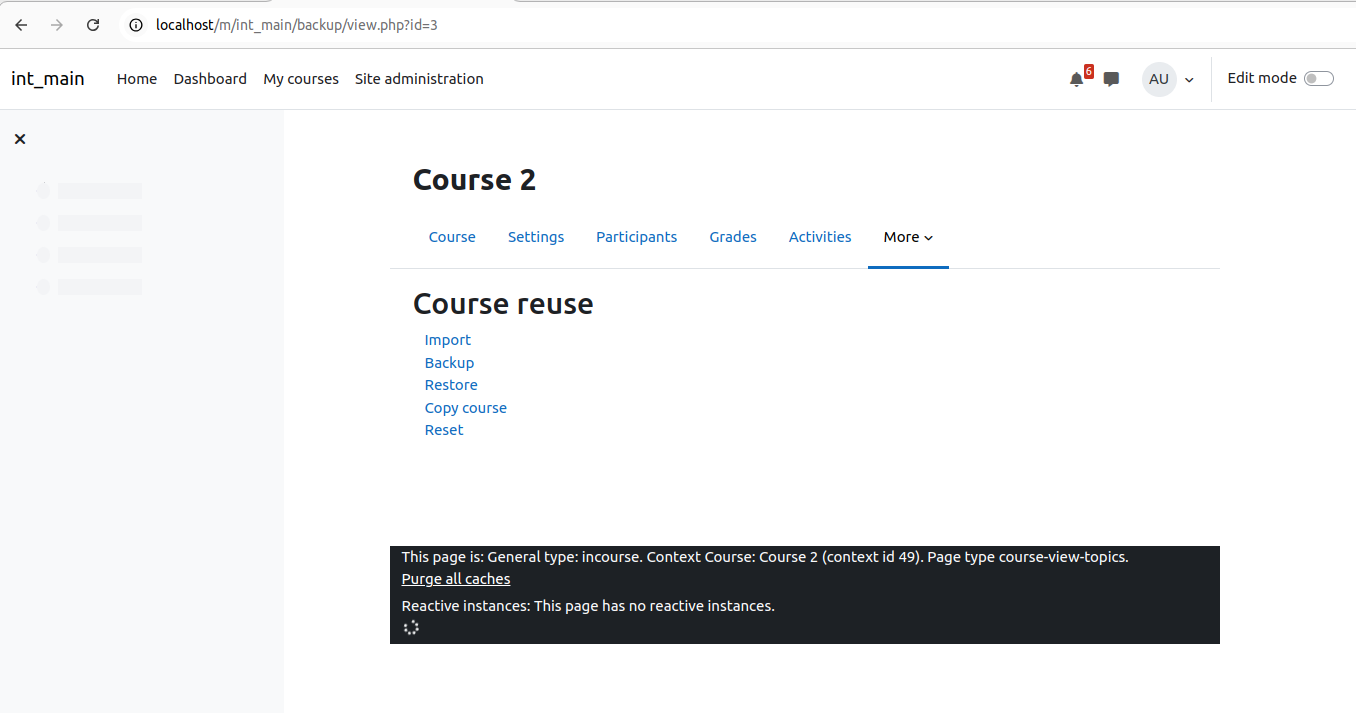
Task: Open the messaging drawer chat icon
Action: tap(1111, 79)
